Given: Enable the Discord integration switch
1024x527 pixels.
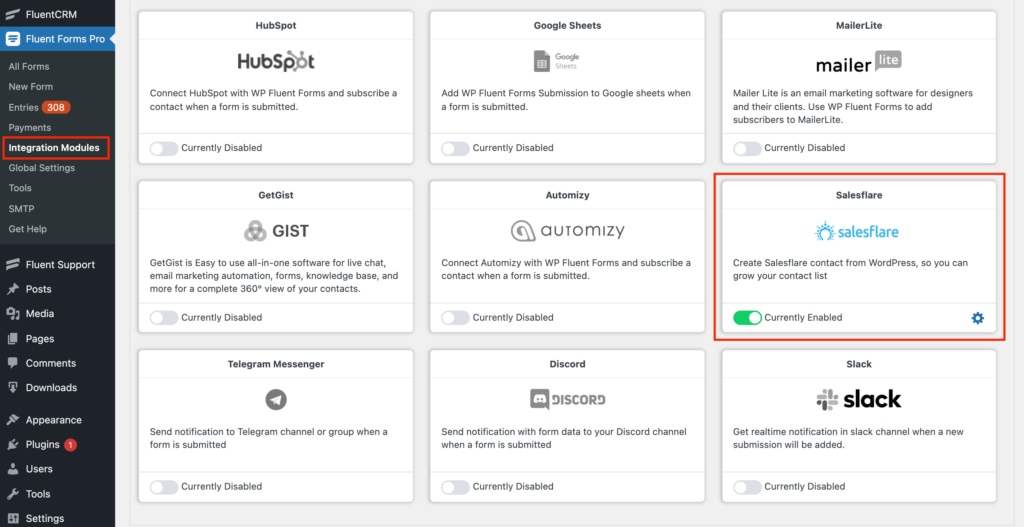Looking at the screenshot, I should 455,487.
